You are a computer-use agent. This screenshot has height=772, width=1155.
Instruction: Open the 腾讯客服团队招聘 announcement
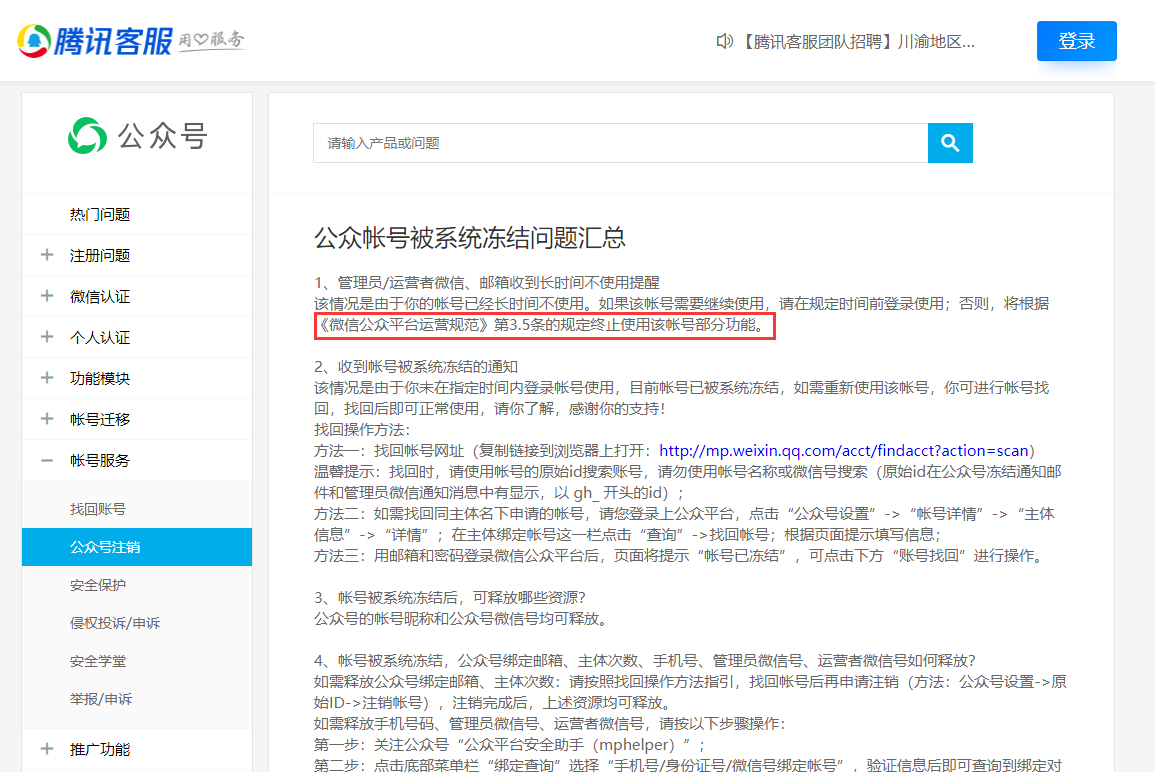857,42
